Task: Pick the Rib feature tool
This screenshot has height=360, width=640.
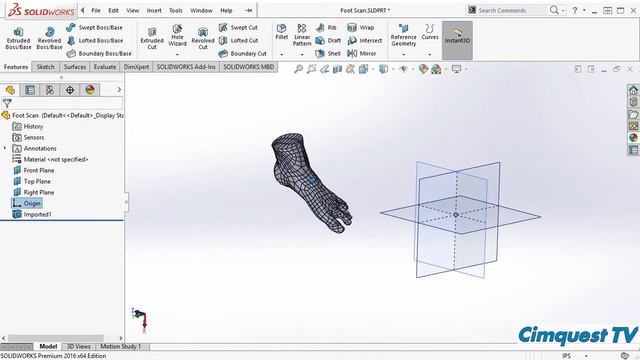Action: [326, 27]
